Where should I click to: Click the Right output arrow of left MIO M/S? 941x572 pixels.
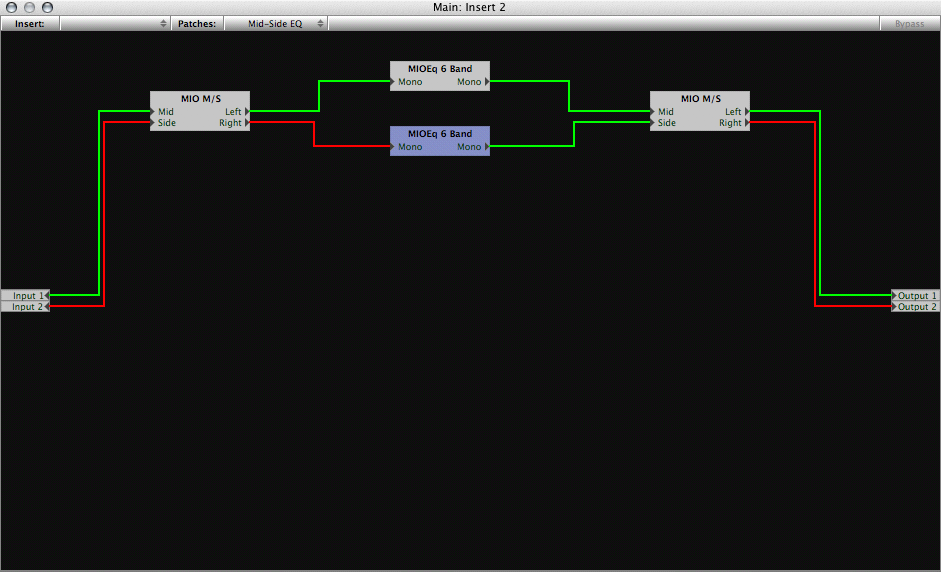(247, 122)
